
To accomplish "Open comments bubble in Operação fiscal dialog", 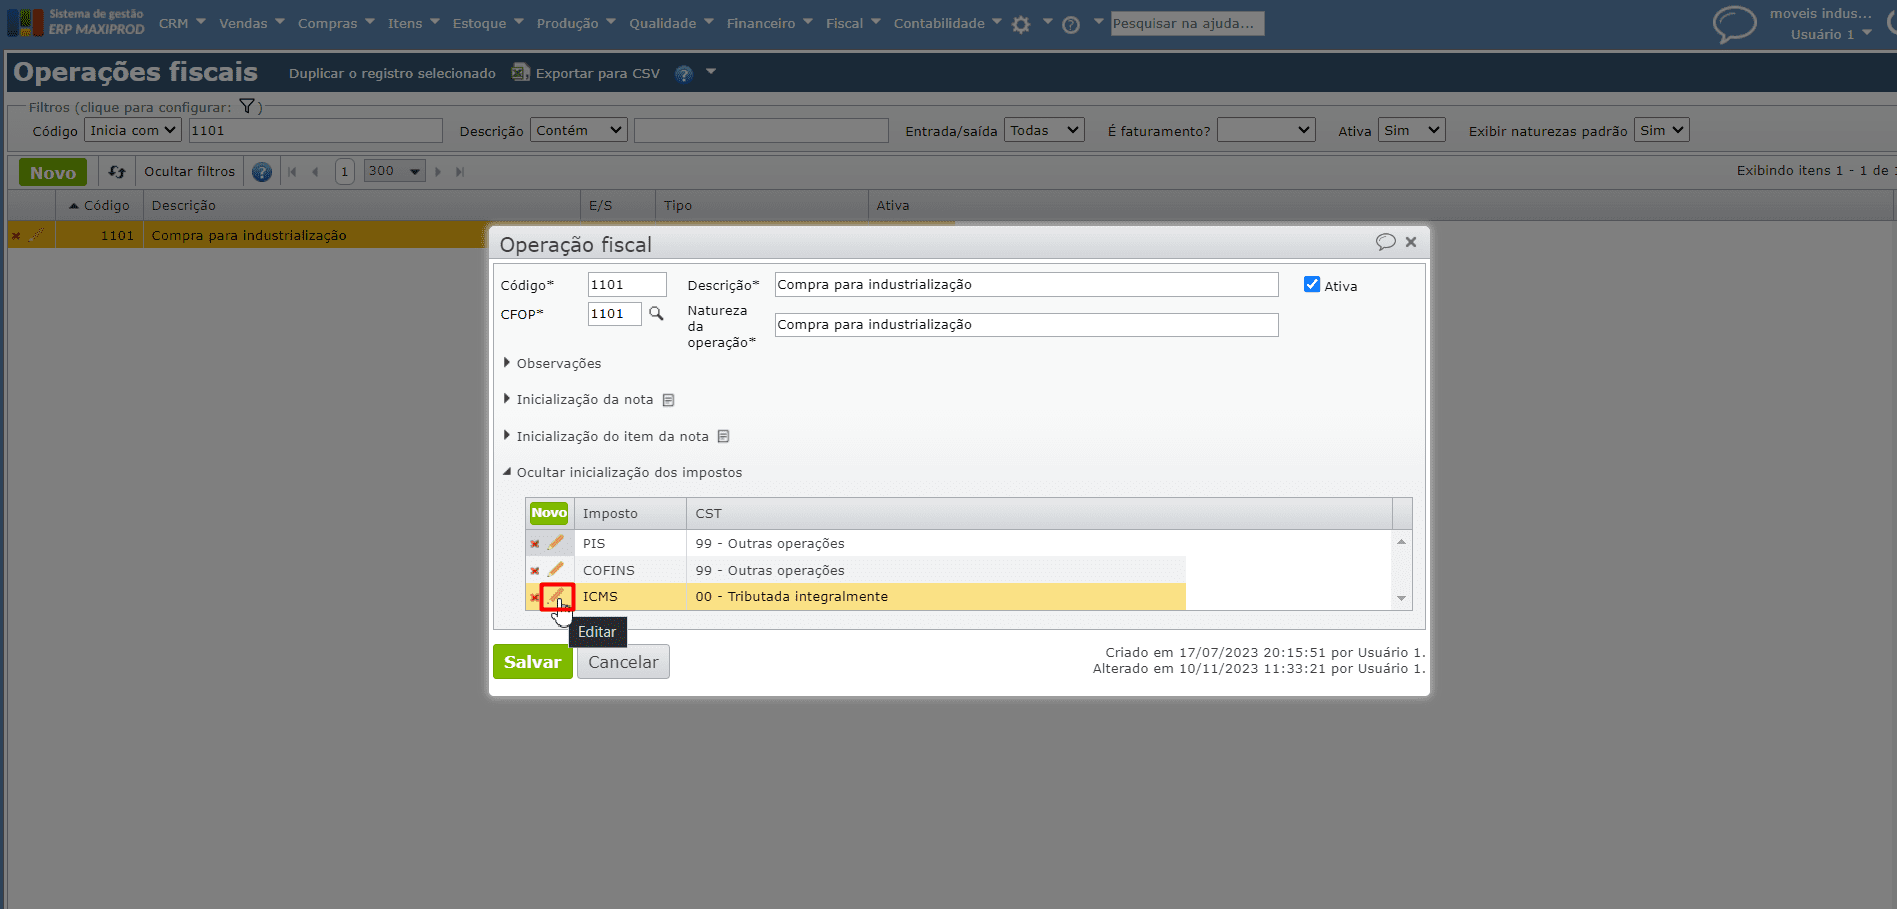I will coord(1385,242).
